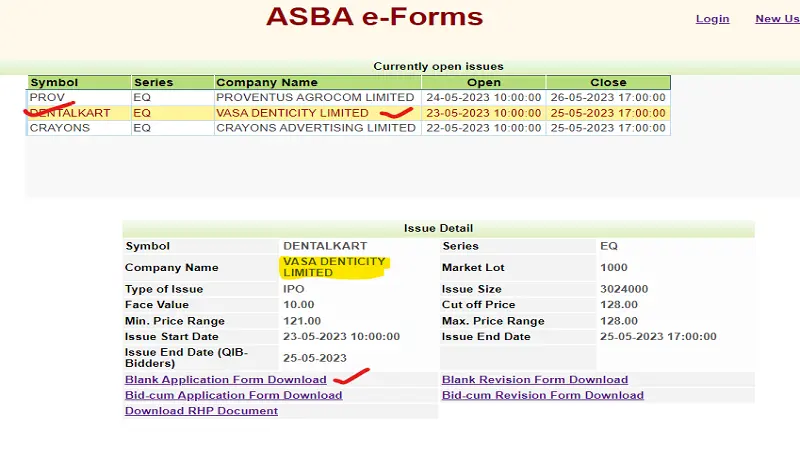
Task: Click the Open column header
Action: (484, 82)
